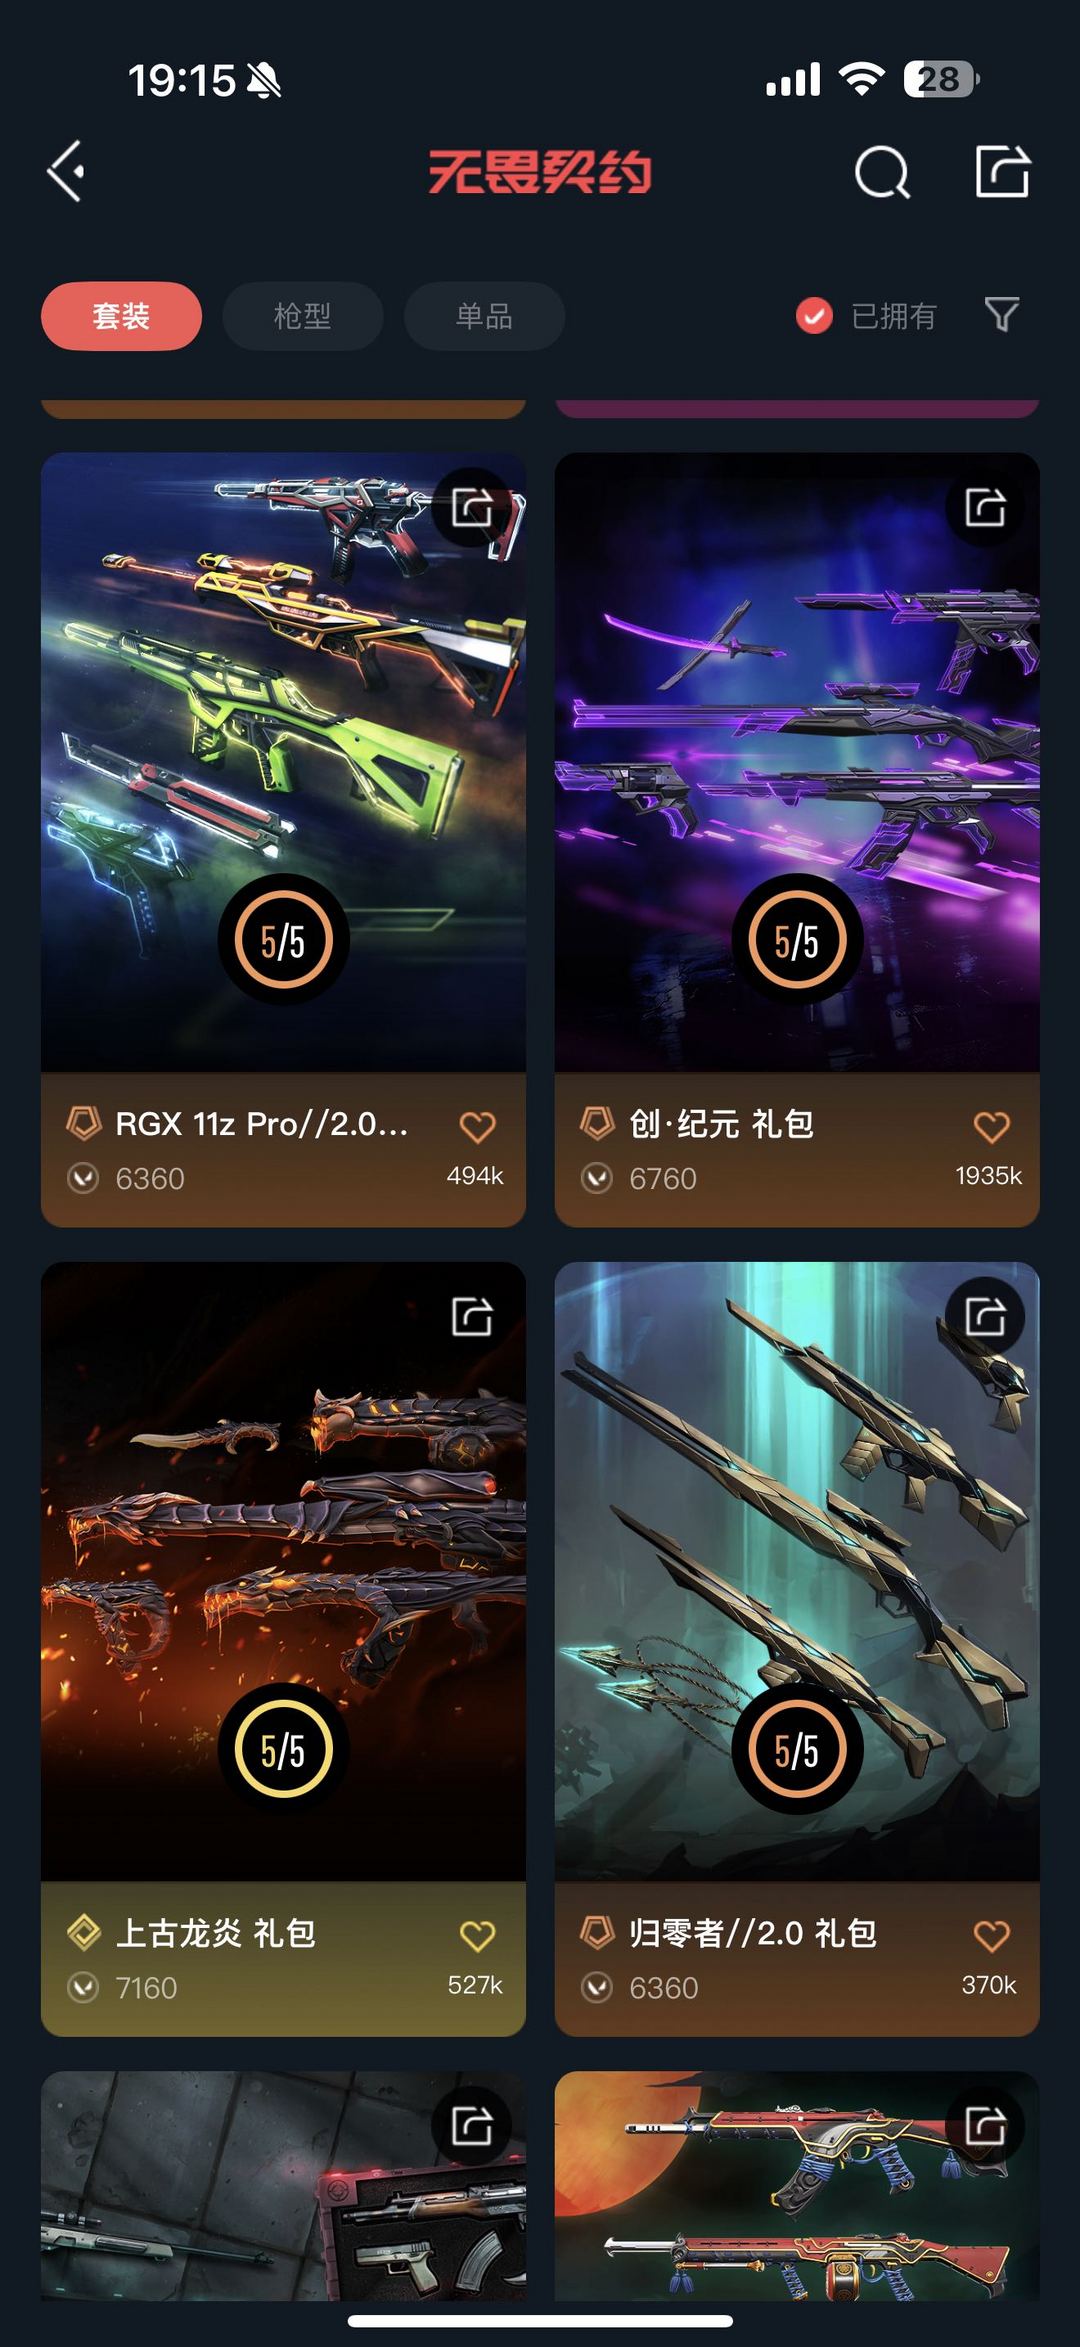Viewport: 1080px width, 2347px height.
Task: Open the filter funnel icon
Action: tap(1001, 315)
